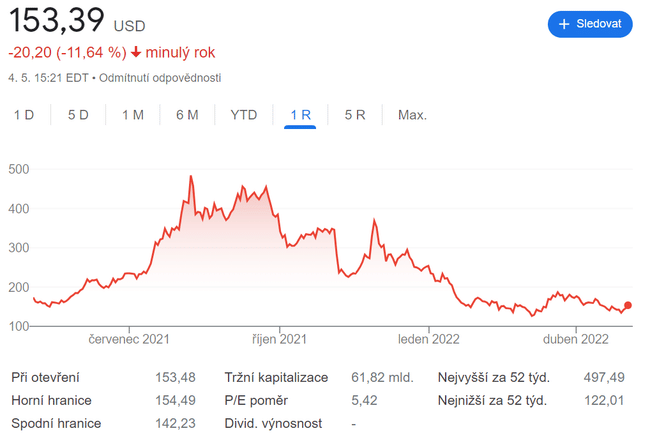Show the 5 R range tab
The height and width of the screenshot is (433, 650).
point(355,115)
